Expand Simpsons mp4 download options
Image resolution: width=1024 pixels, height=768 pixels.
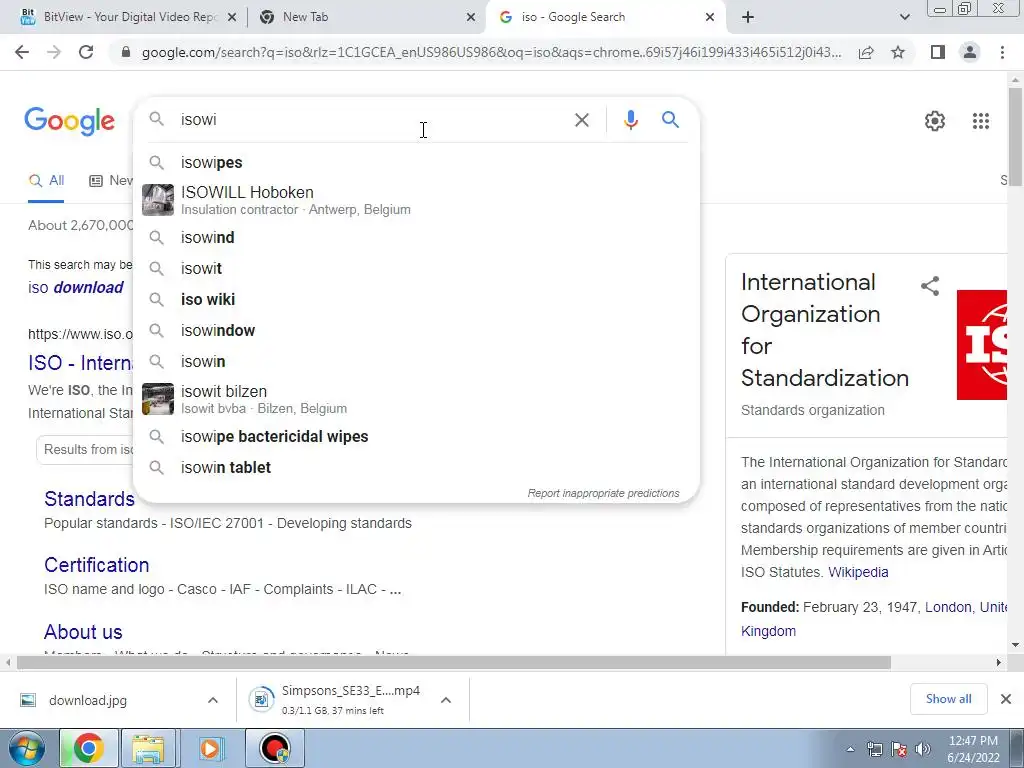click(446, 700)
